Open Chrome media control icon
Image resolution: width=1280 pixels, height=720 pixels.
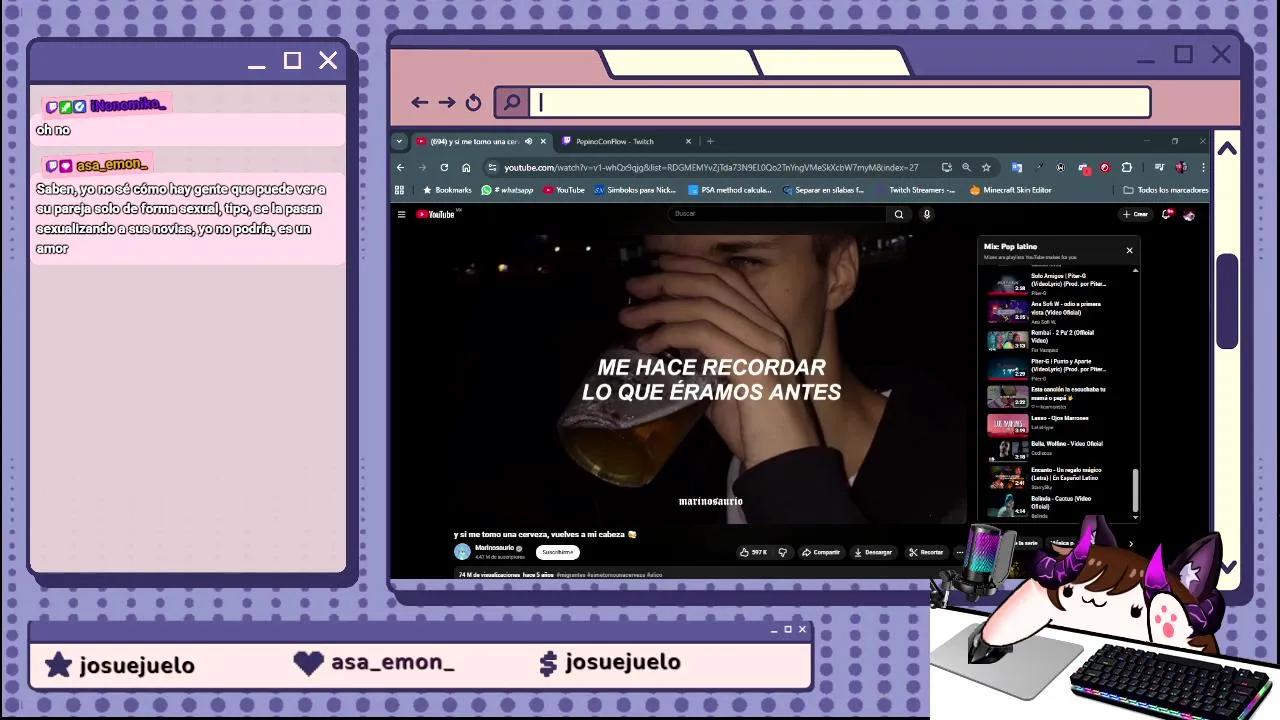pyautogui.click(x=1159, y=167)
